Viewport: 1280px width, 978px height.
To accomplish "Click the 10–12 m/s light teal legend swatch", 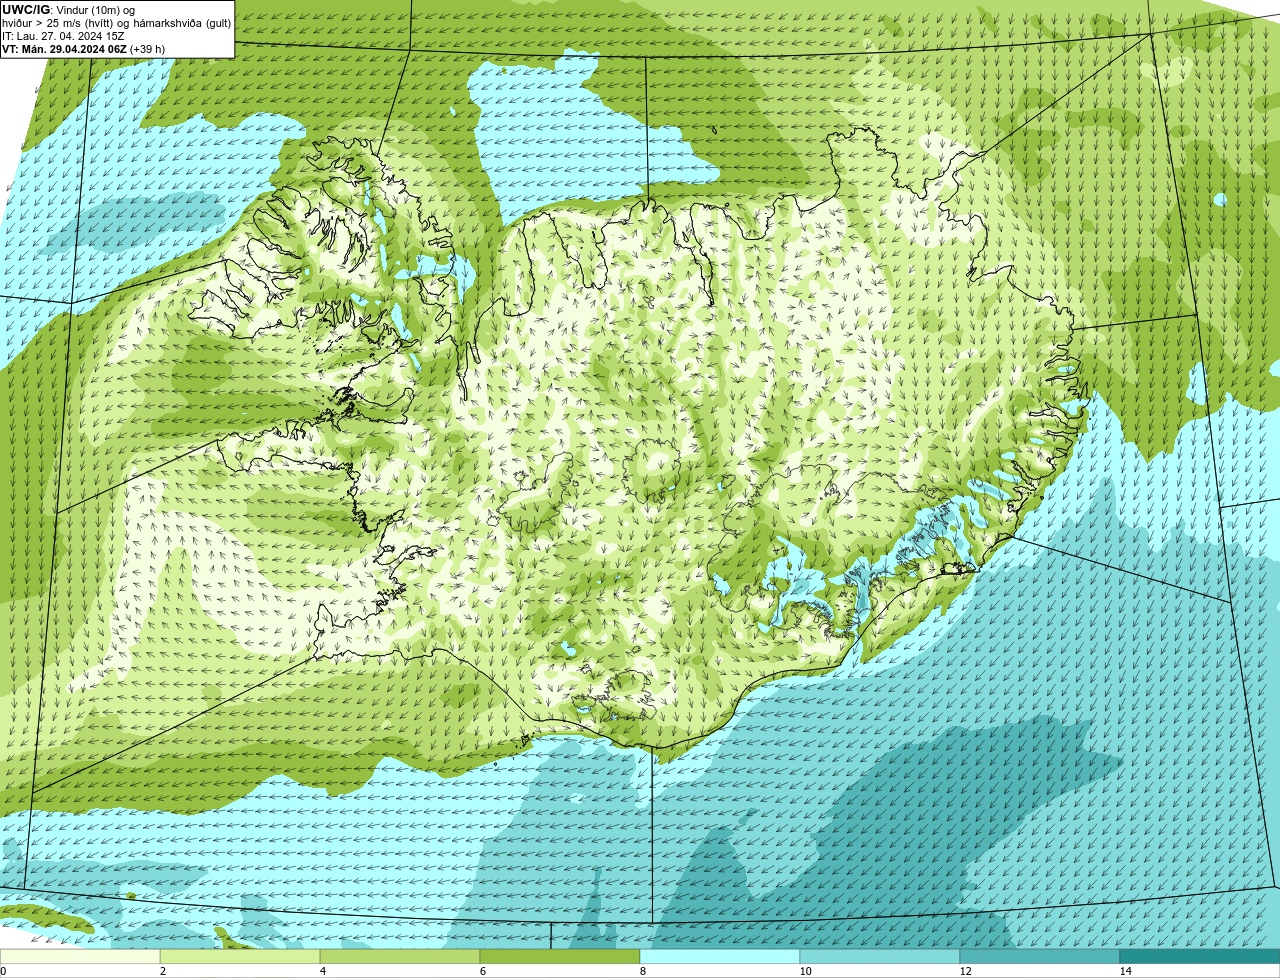I will pos(880,956).
